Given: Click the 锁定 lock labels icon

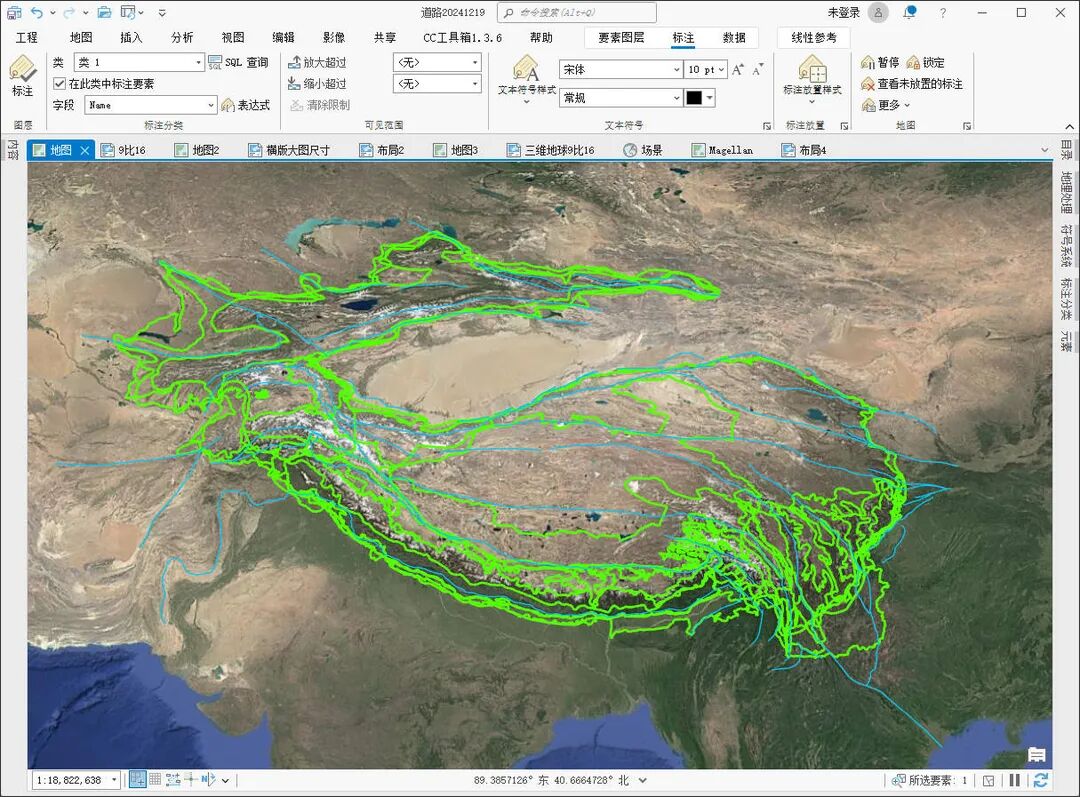Looking at the screenshot, I should click(913, 63).
